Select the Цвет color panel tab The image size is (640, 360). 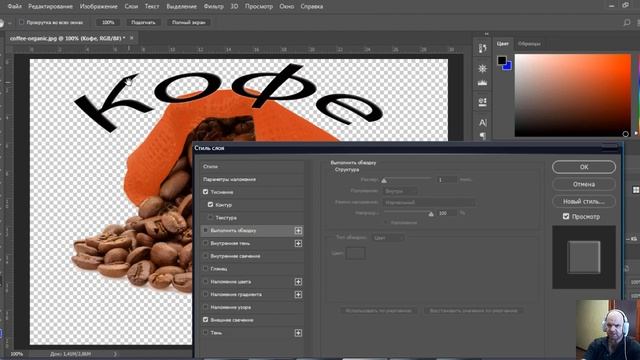(503, 43)
